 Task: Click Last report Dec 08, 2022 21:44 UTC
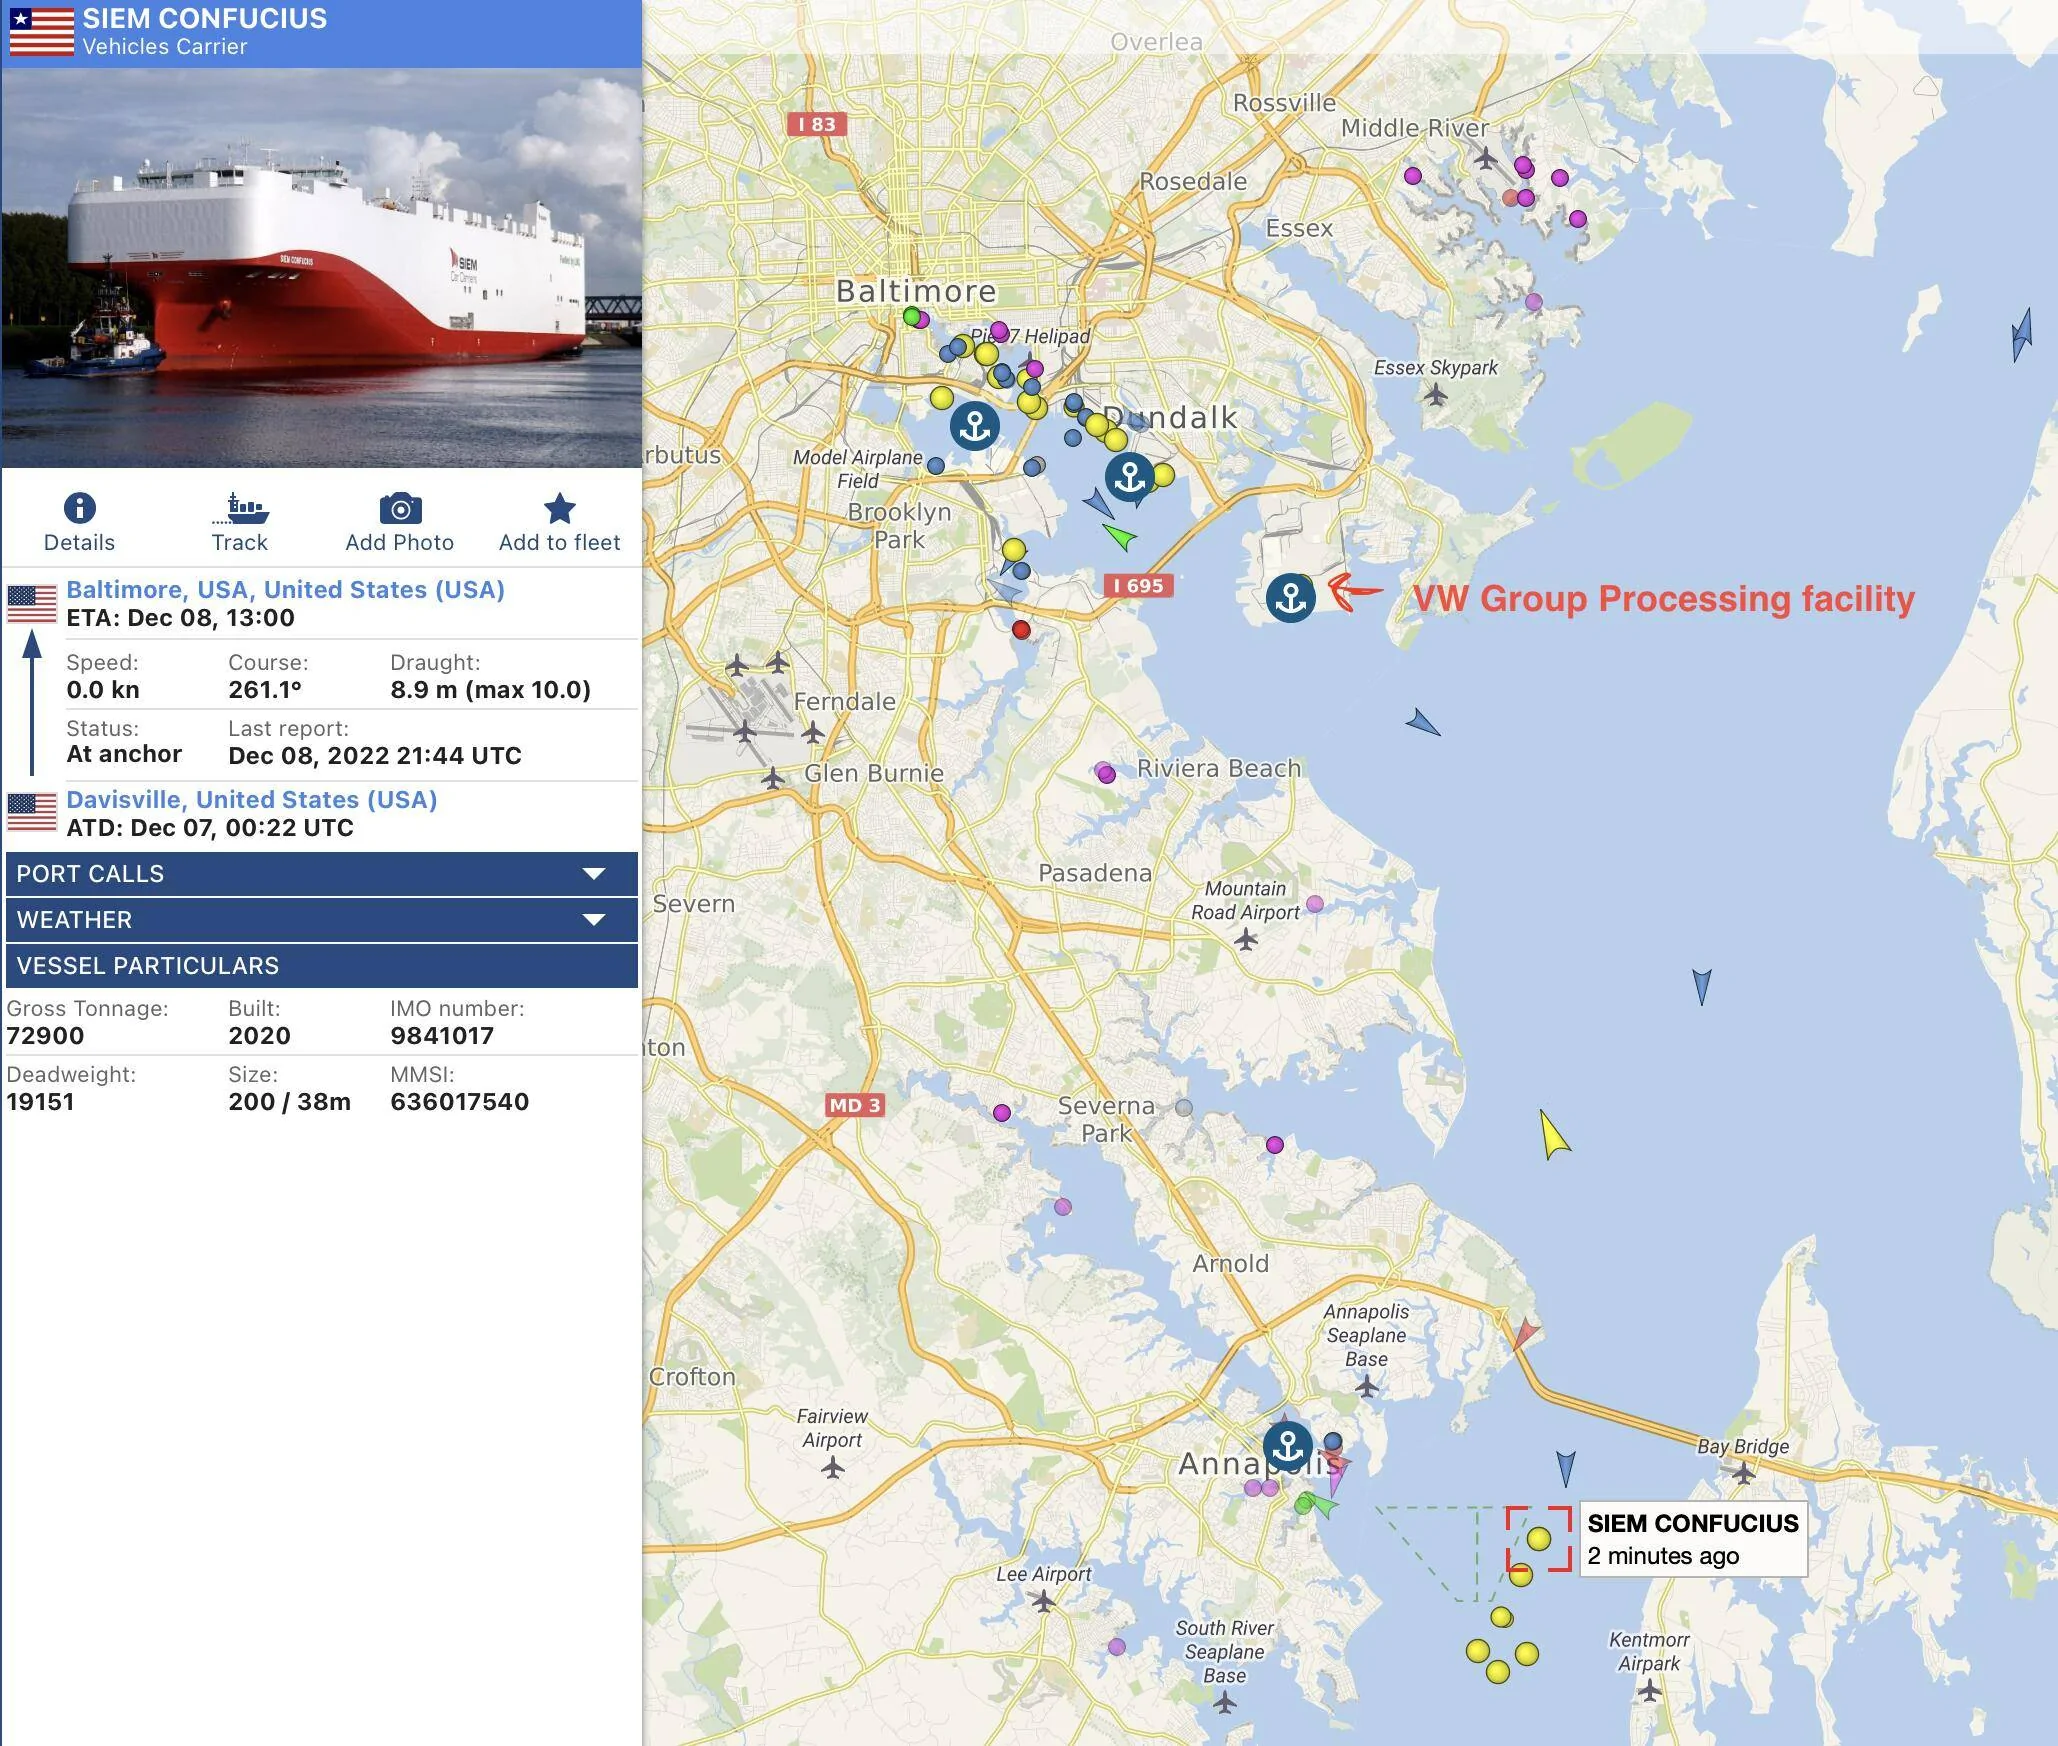click(x=375, y=755)
